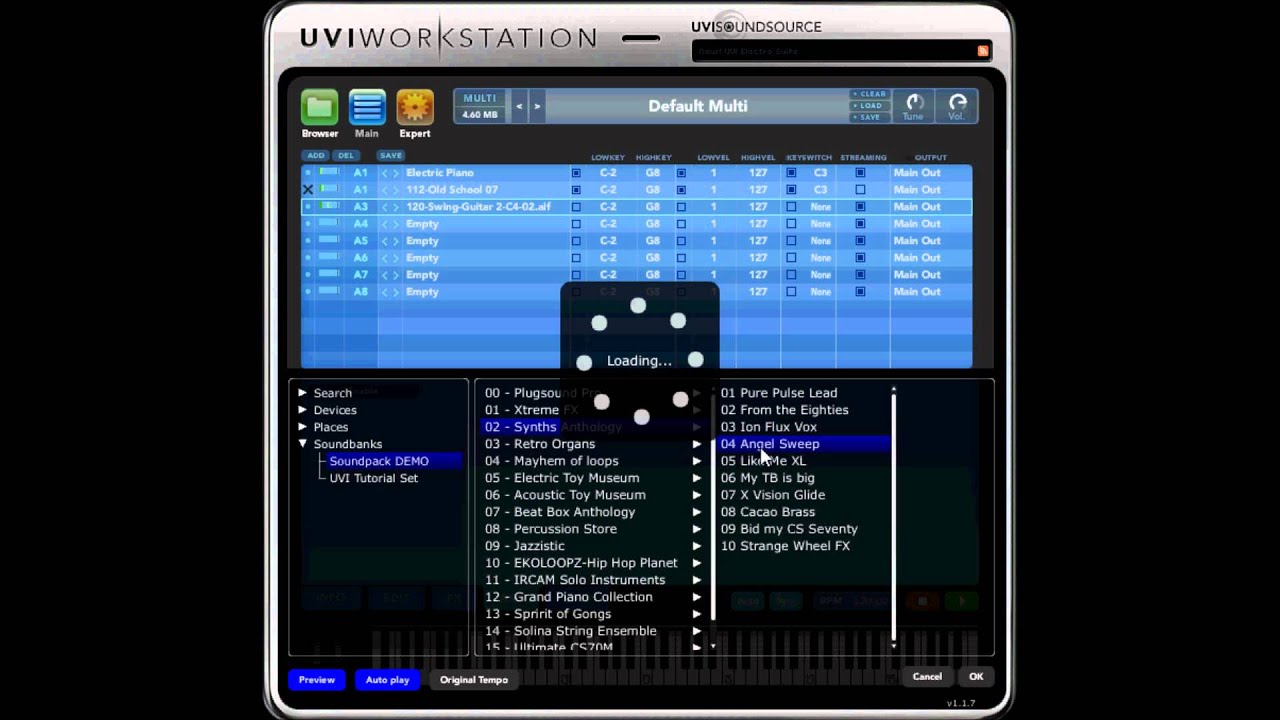Image resolution: width=1280 pixels, height=720 pixels.
Task: Collapse the Soundbanks tree node
Action: click(x=302, y=444)
